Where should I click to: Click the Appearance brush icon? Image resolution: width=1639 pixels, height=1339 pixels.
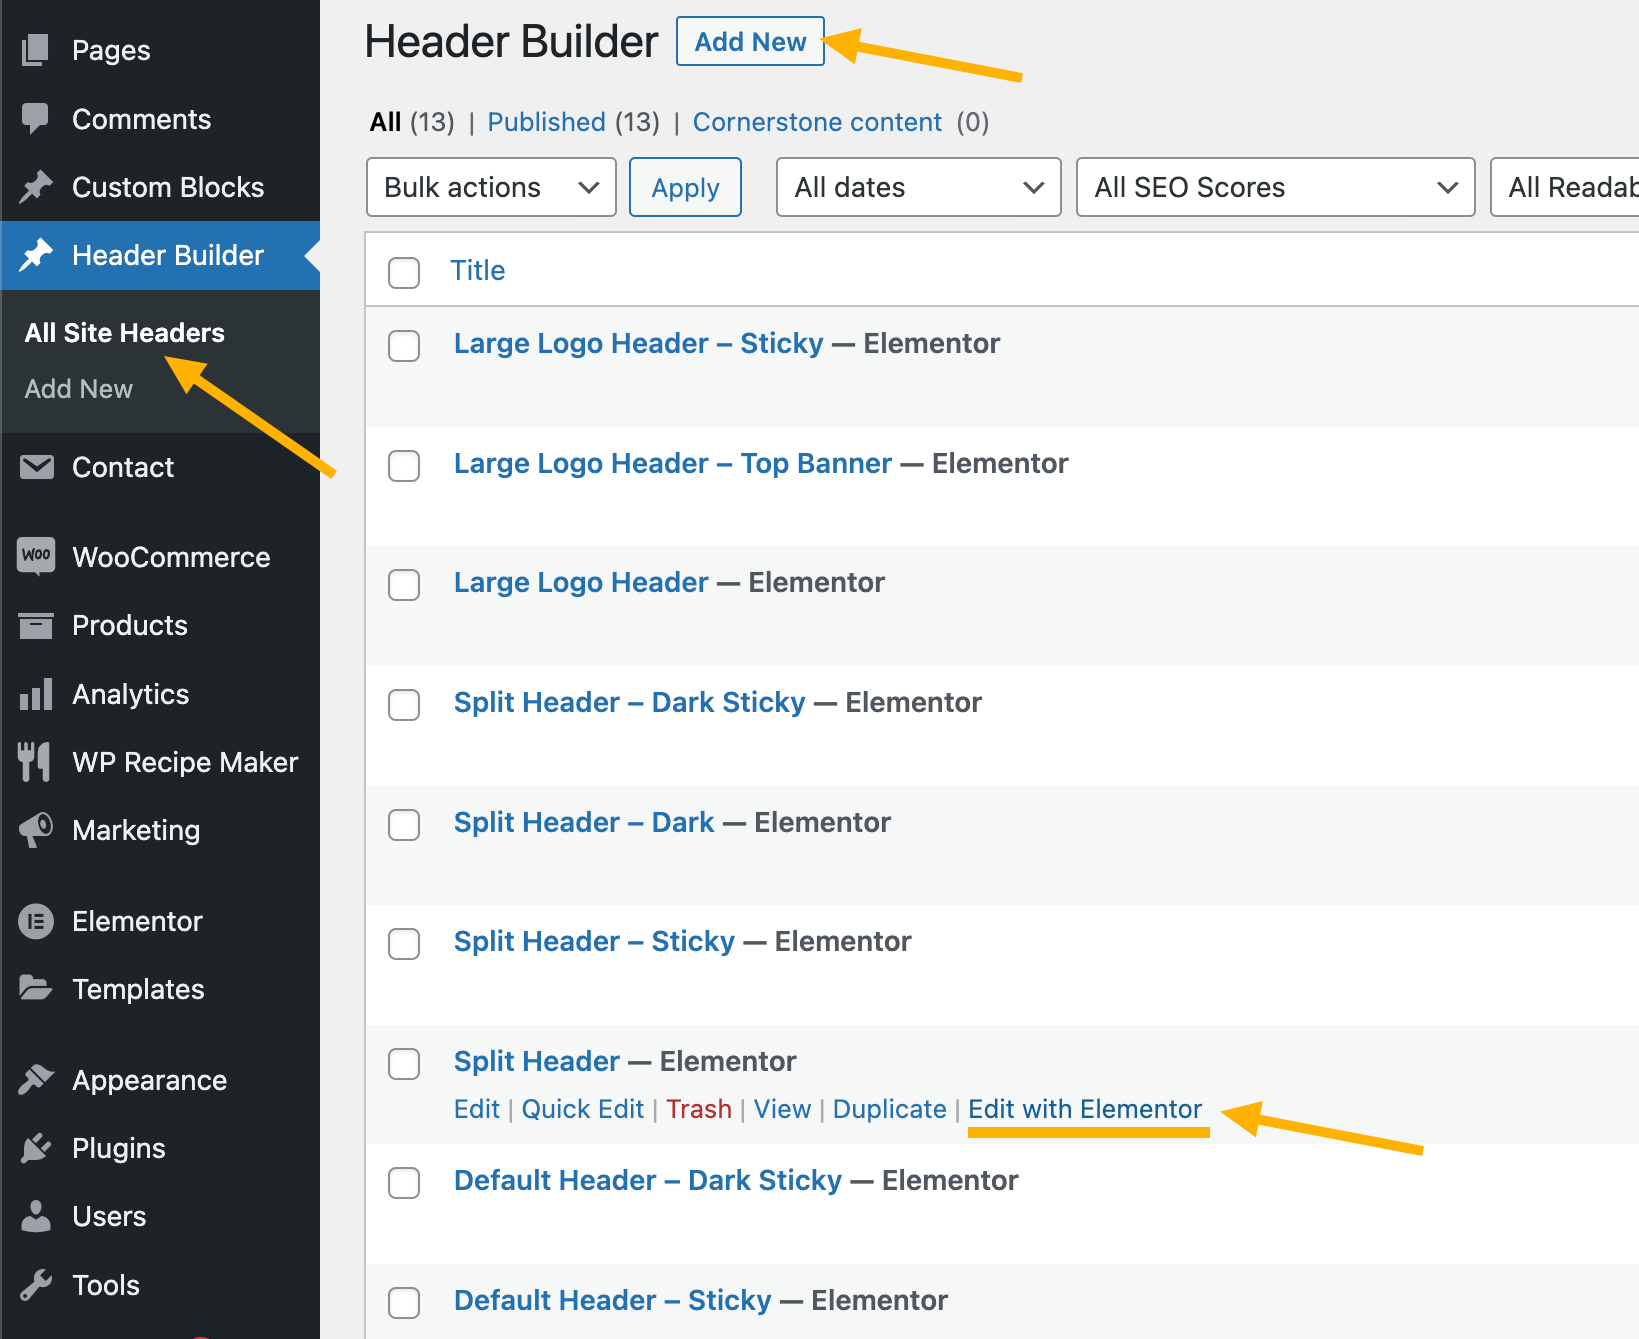(x=36, y=1079)
